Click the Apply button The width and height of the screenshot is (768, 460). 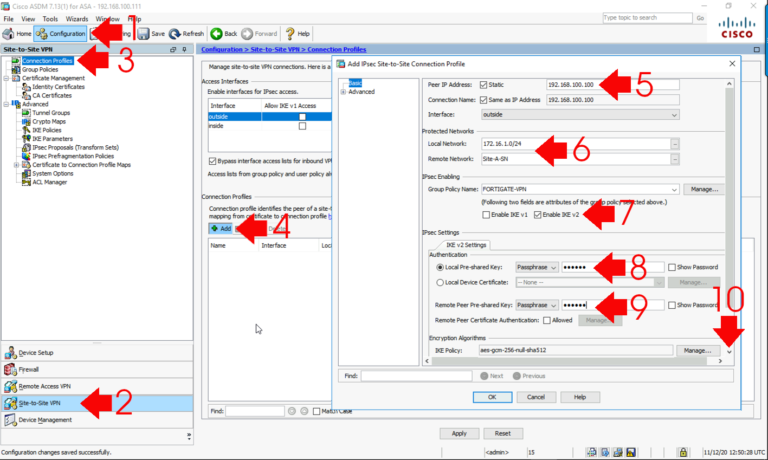(459, 434)
